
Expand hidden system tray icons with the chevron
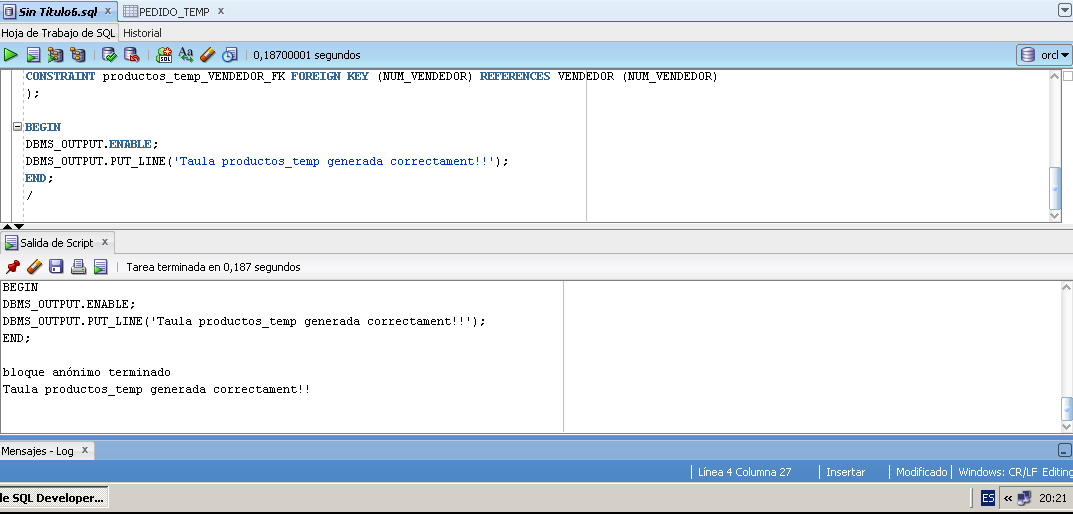tap(1007, 498)
